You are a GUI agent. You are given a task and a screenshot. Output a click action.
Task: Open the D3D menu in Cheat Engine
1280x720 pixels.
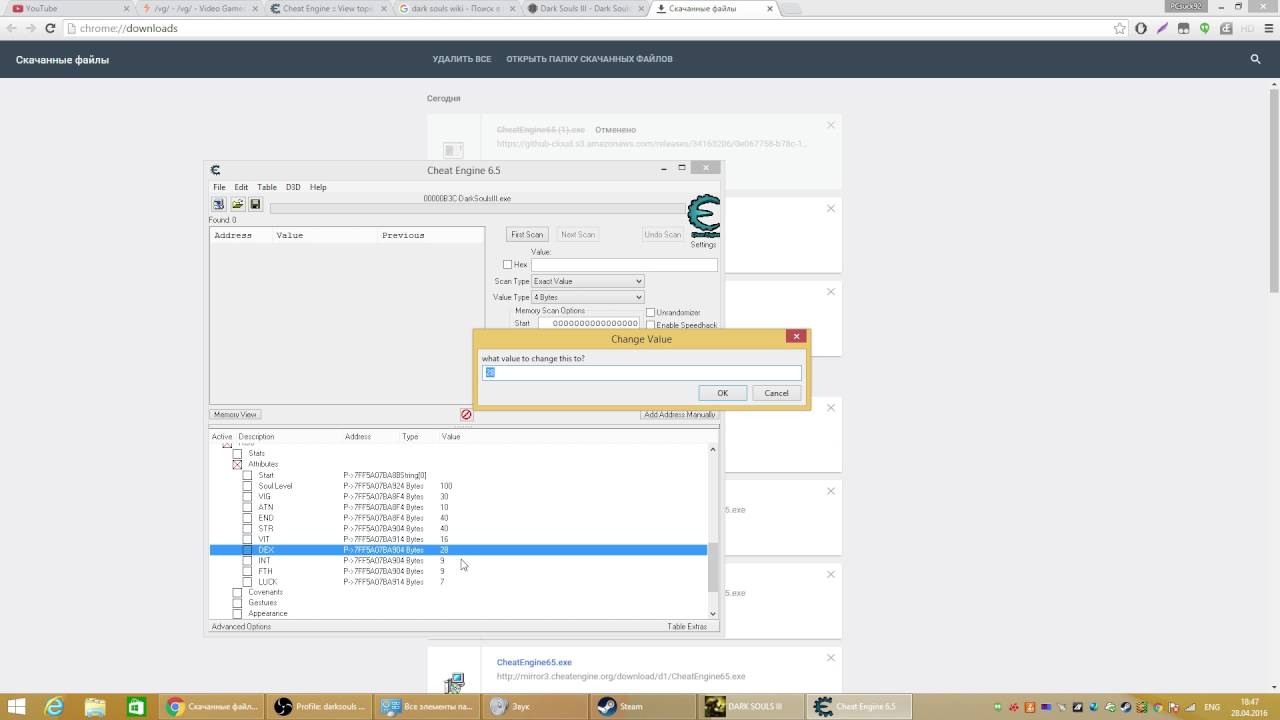point(293,187)
